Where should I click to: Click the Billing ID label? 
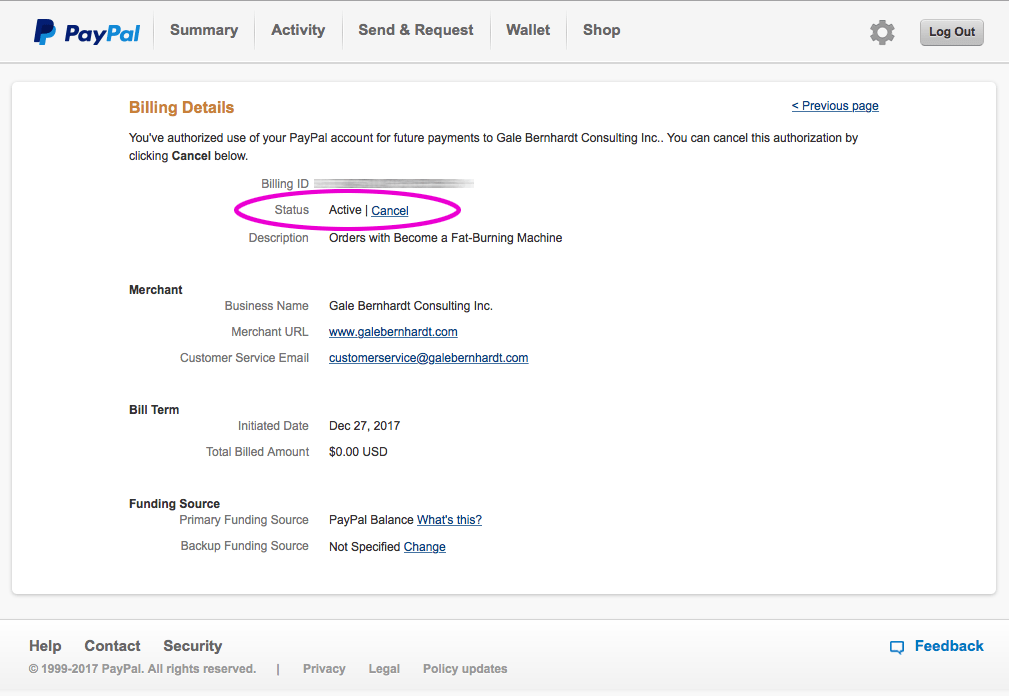coord(284,184)
